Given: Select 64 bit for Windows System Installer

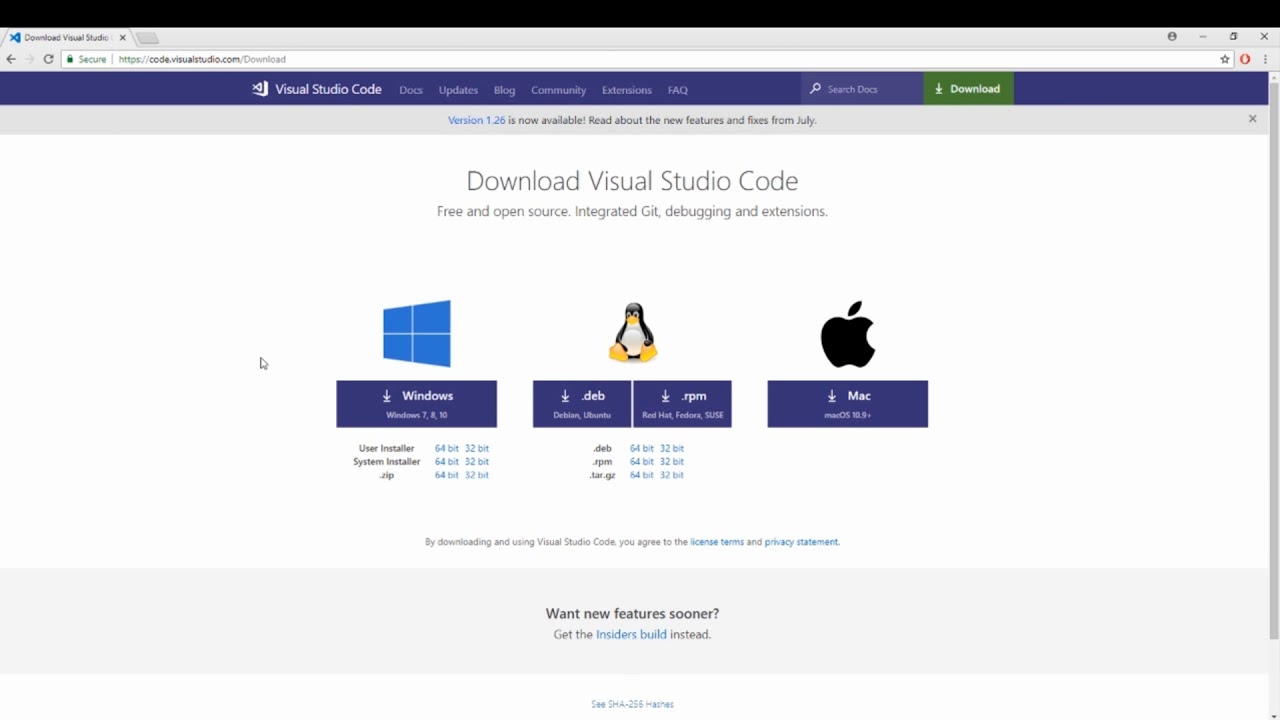Looking at the screenshot, I should (x=446, y=462).
